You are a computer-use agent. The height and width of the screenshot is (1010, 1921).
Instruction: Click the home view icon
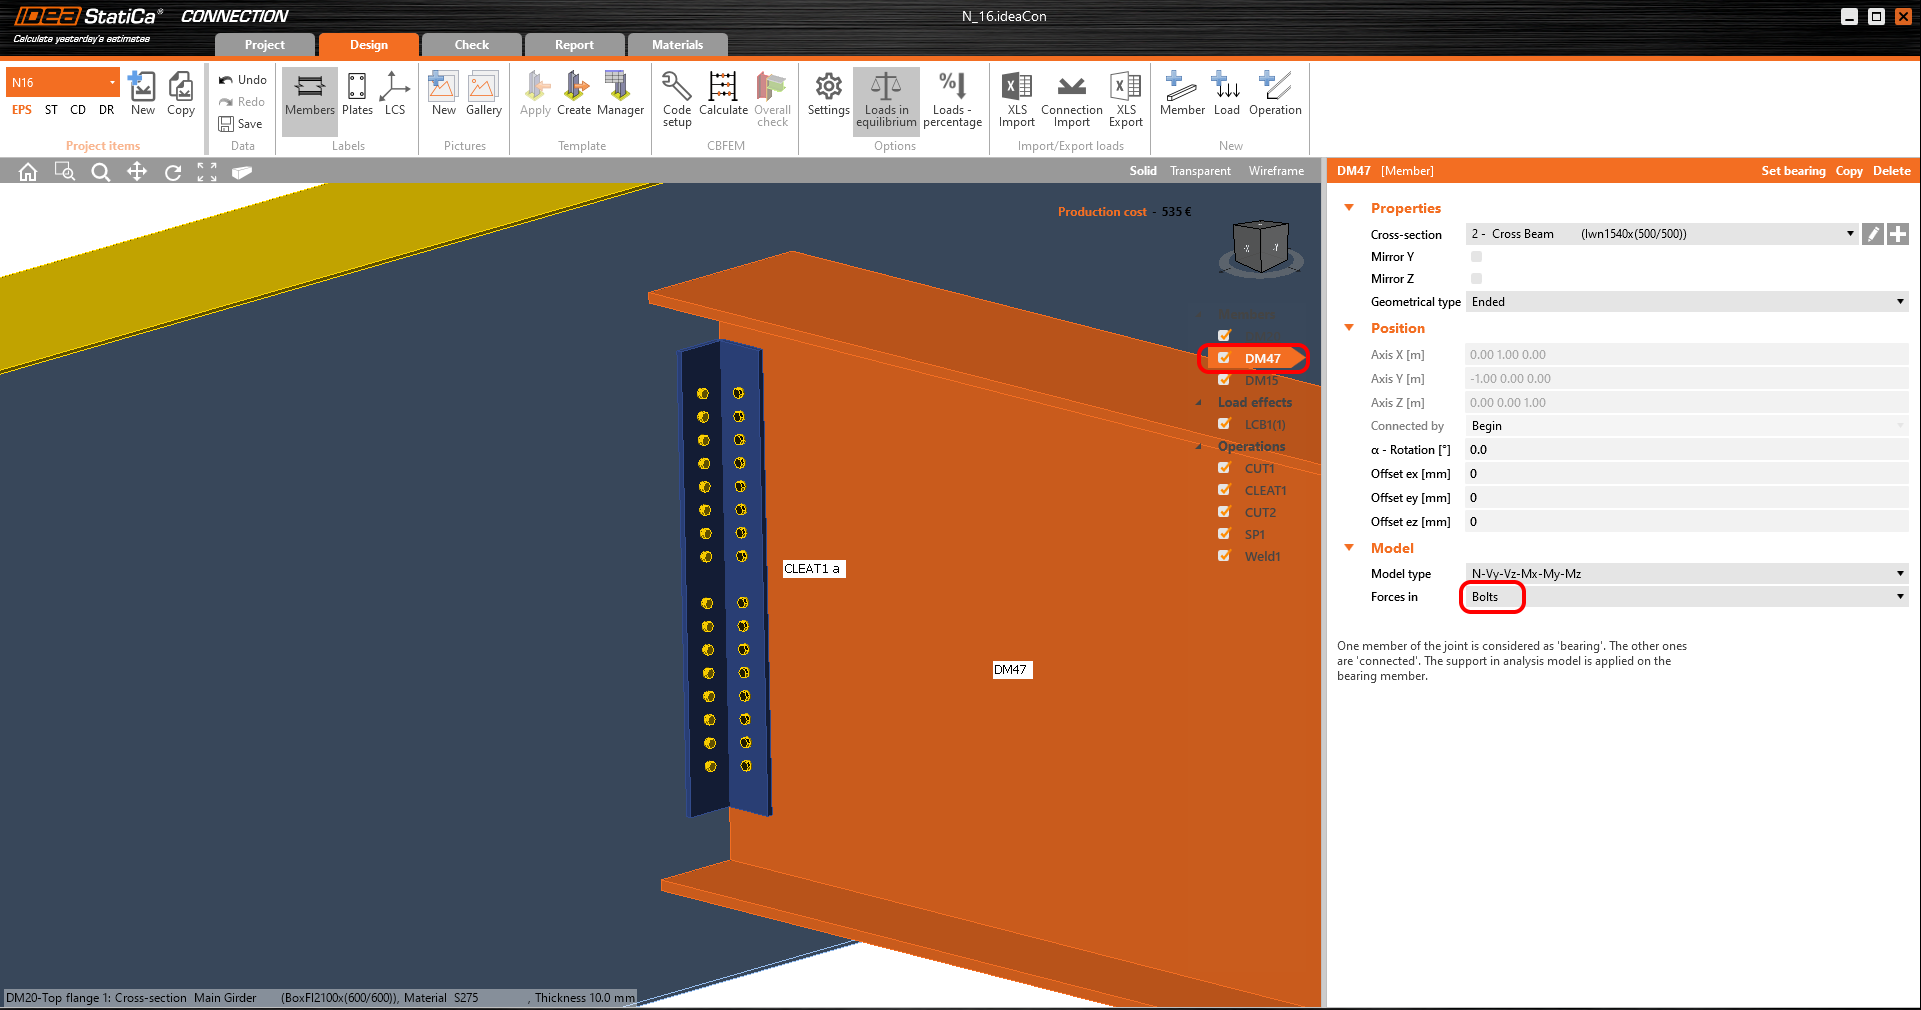28,172
